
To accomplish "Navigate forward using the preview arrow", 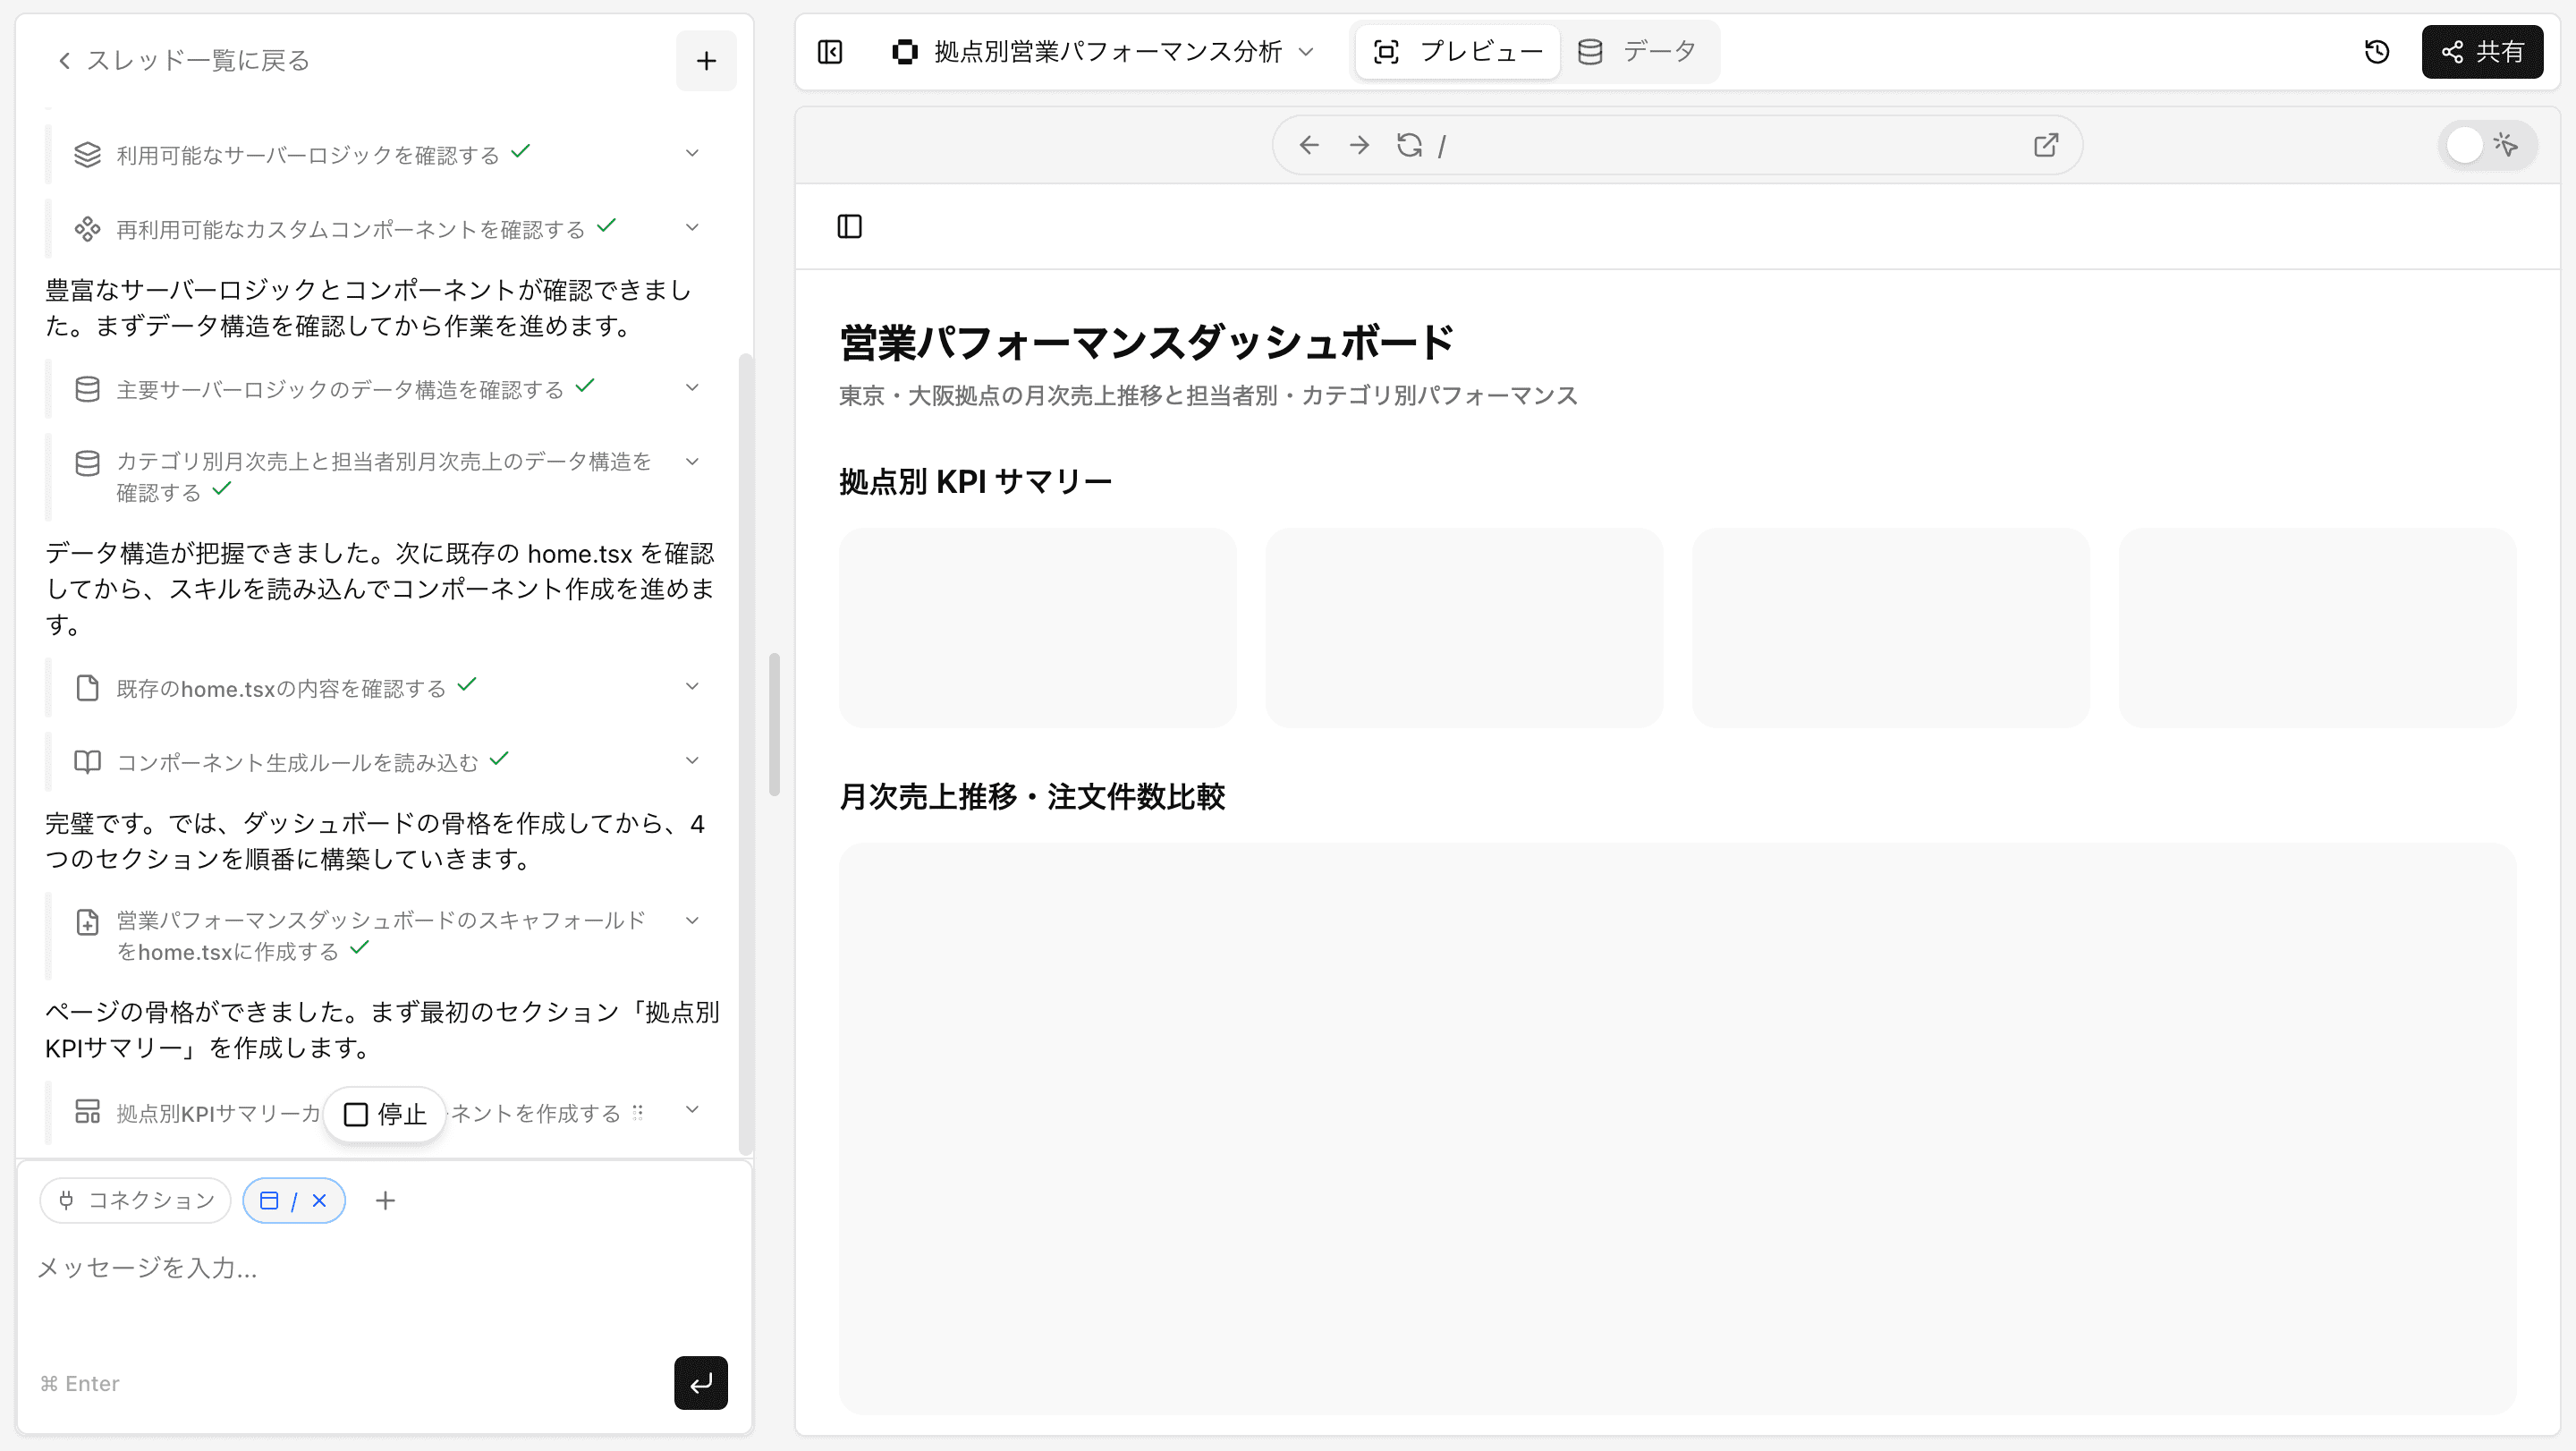I will click(1359, 145).
